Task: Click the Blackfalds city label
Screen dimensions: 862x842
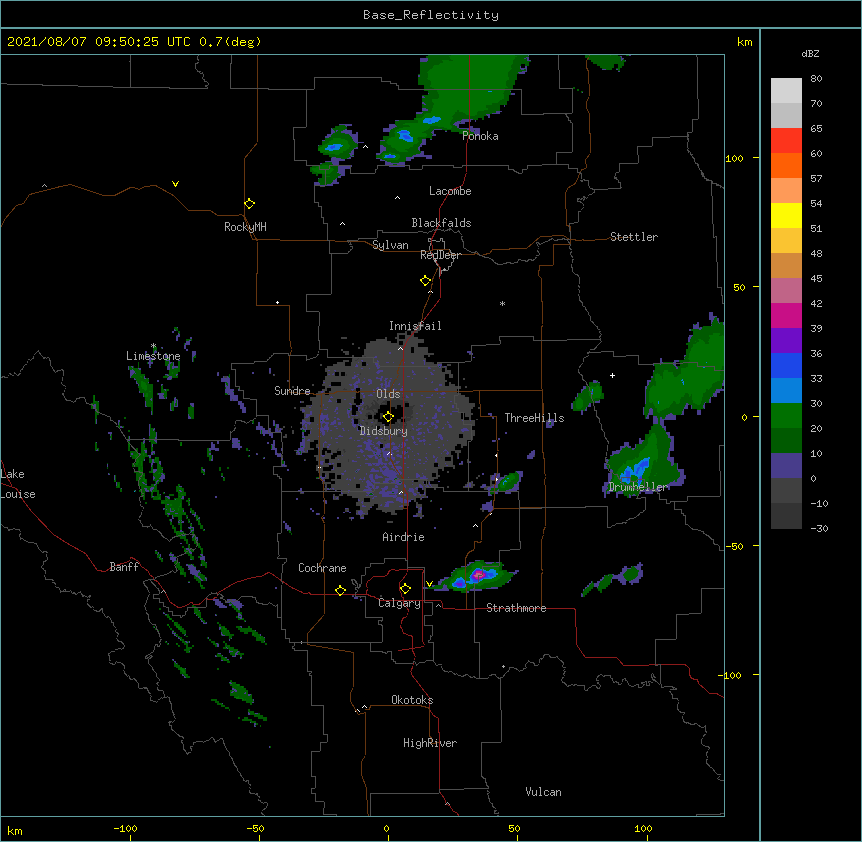Action: 441,223
